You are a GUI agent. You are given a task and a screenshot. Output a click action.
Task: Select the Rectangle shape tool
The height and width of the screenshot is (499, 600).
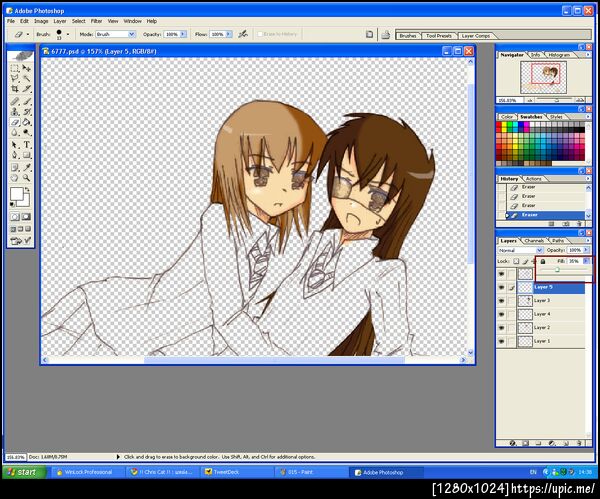click(26, 155)
